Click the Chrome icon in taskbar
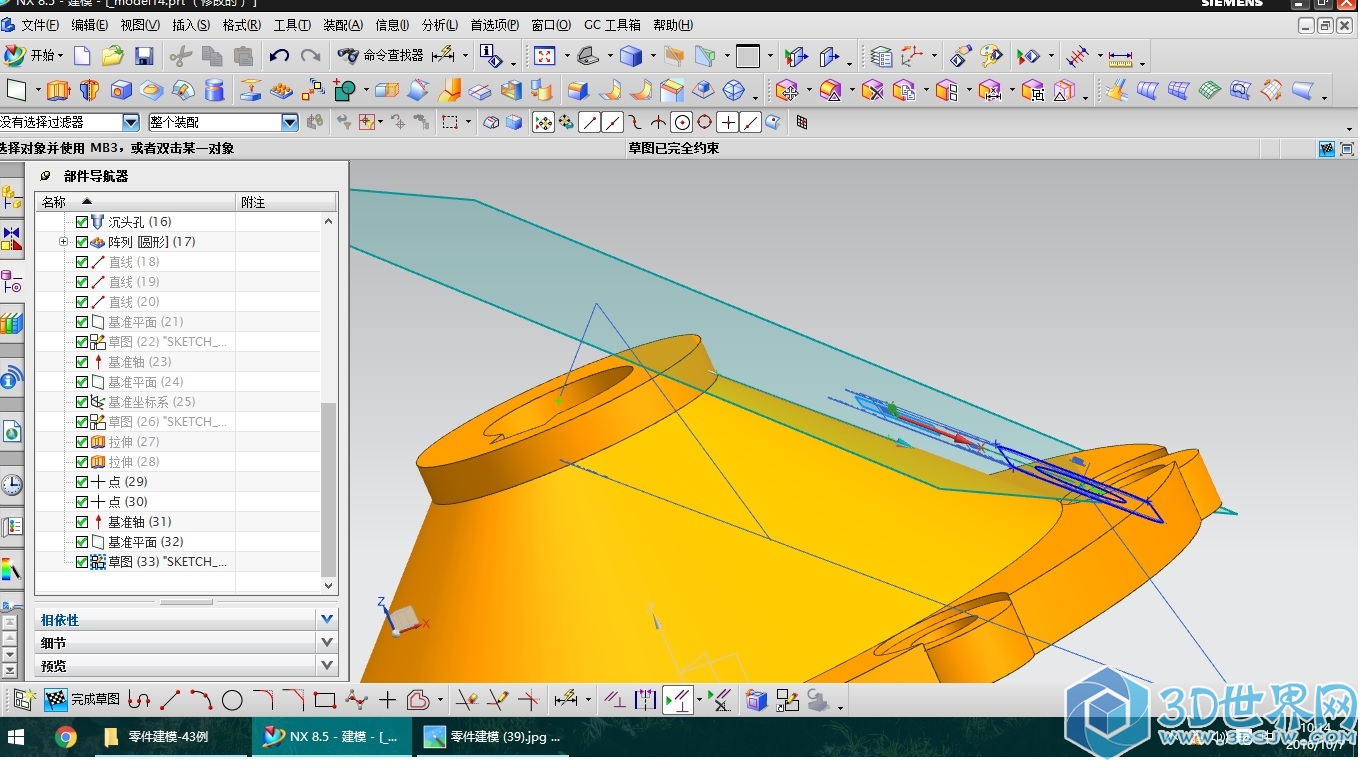Viewport: 1366px width, 768px height. coord(66,738)
